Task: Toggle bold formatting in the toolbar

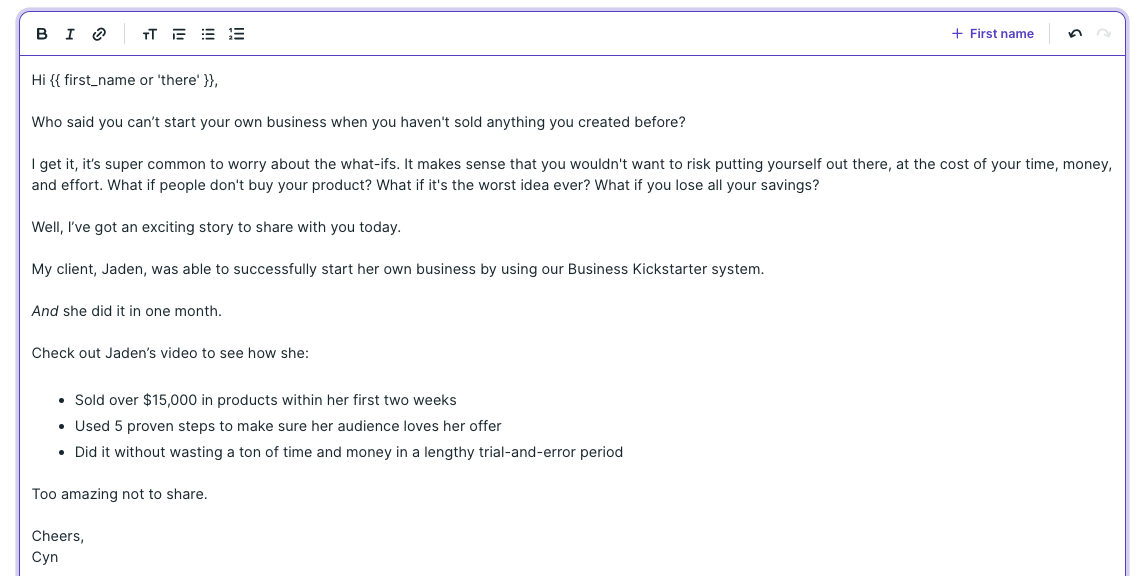Action: pyautogui.click(x=41, y=33)
